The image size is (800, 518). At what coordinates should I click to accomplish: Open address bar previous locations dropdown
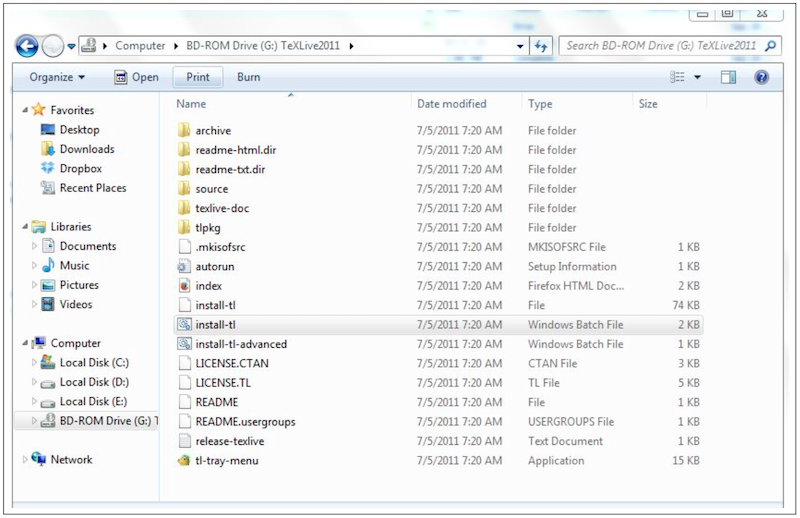click(520, 46)
